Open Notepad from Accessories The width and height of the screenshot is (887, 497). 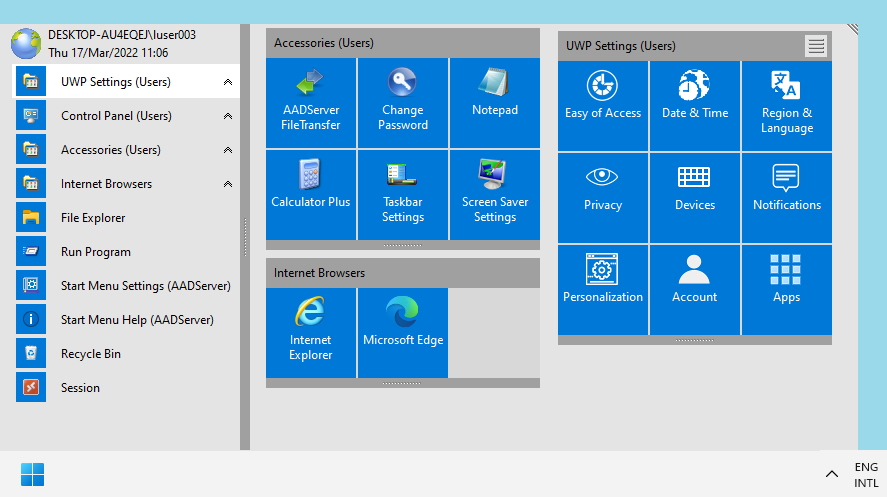495,103
